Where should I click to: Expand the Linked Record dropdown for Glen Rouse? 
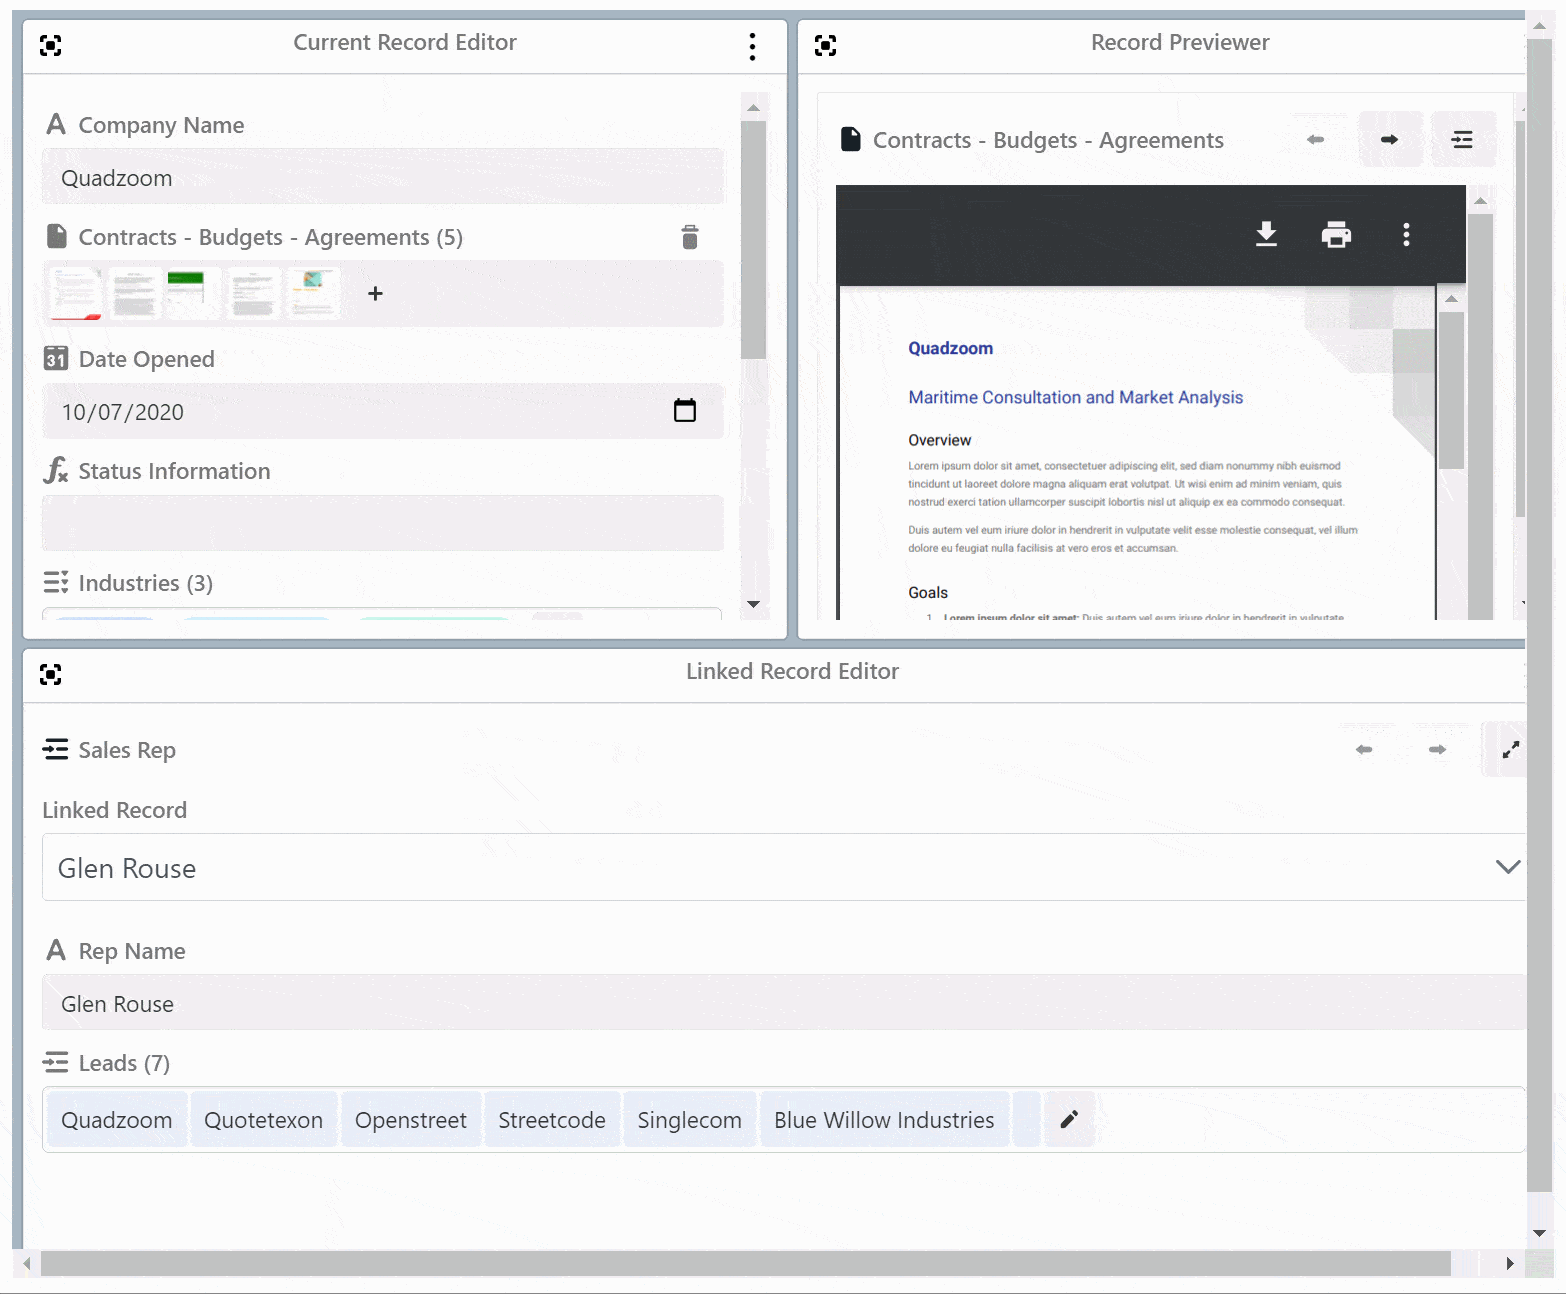coord(1507,867)
